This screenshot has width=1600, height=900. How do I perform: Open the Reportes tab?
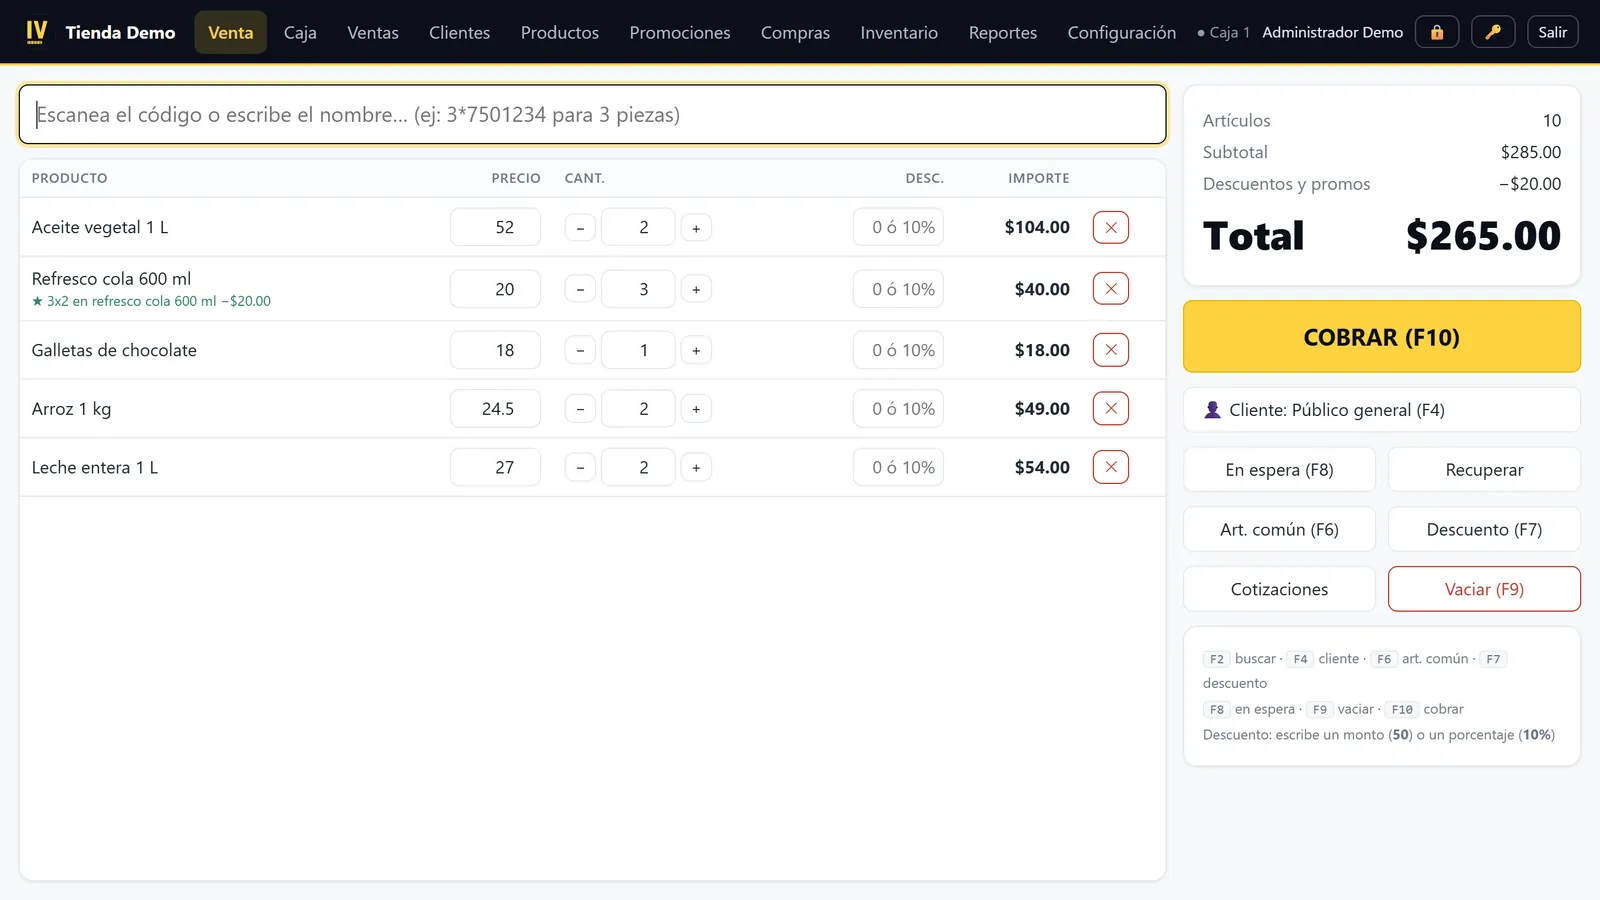(x=1003, y=32)
